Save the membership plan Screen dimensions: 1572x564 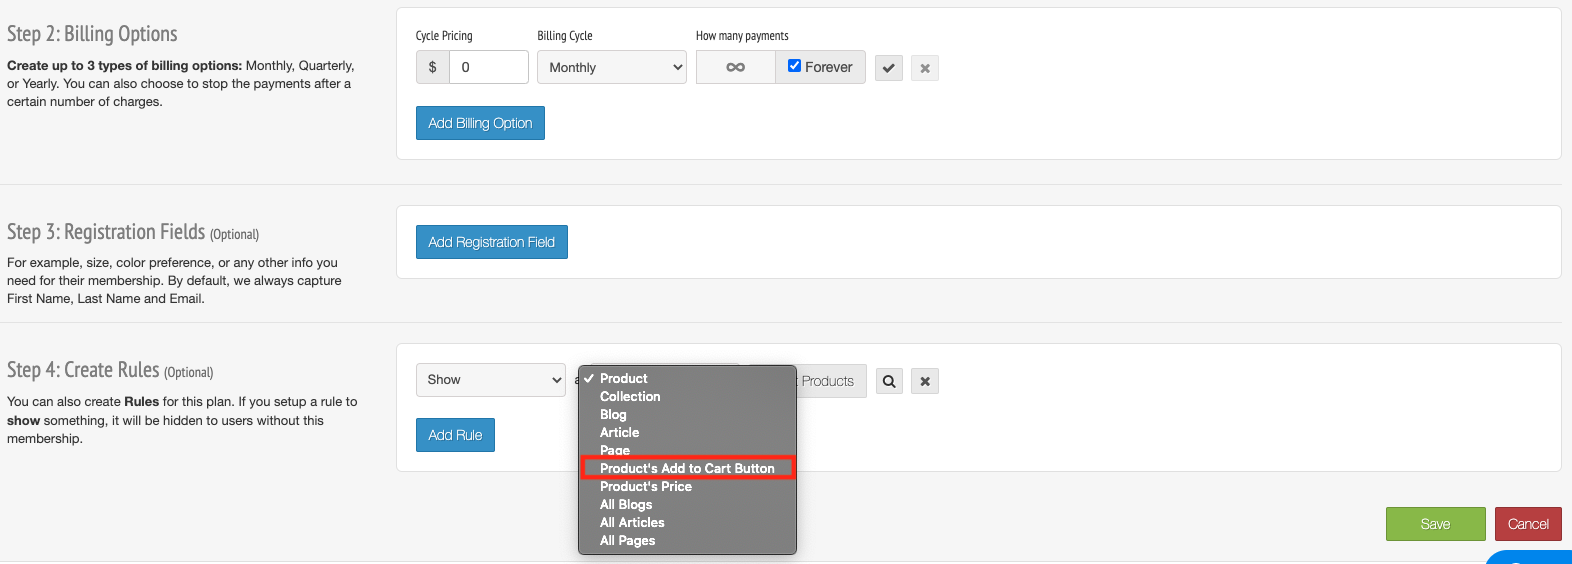1436,524
